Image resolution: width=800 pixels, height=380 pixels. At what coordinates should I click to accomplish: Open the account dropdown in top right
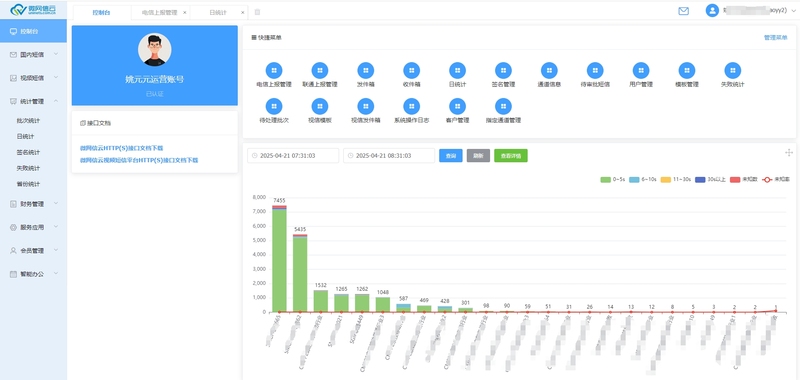coord(751,11)
